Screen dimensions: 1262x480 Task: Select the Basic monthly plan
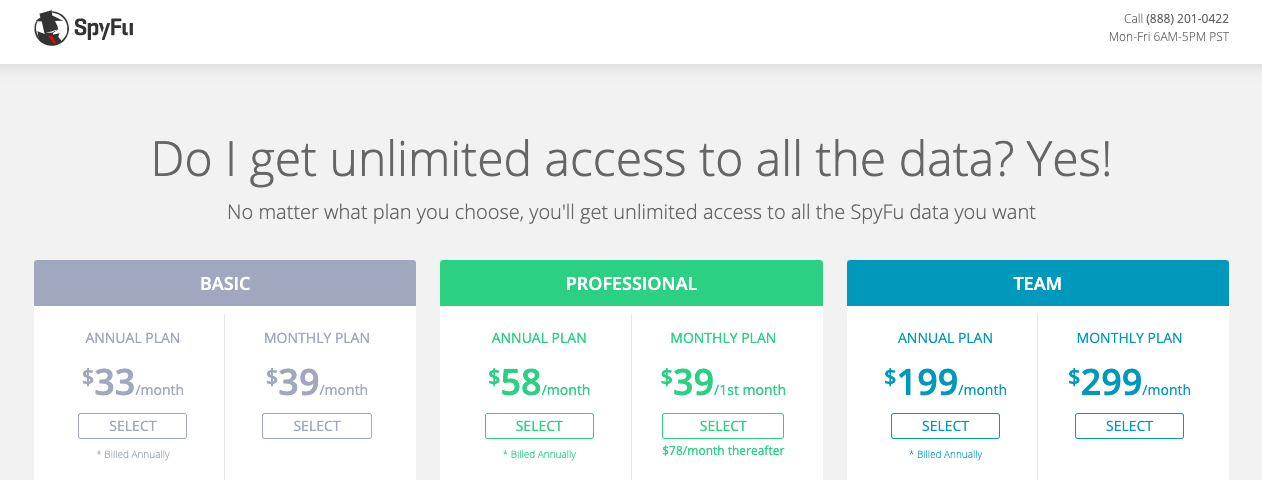pyautogui.click(x=317, y=426)
